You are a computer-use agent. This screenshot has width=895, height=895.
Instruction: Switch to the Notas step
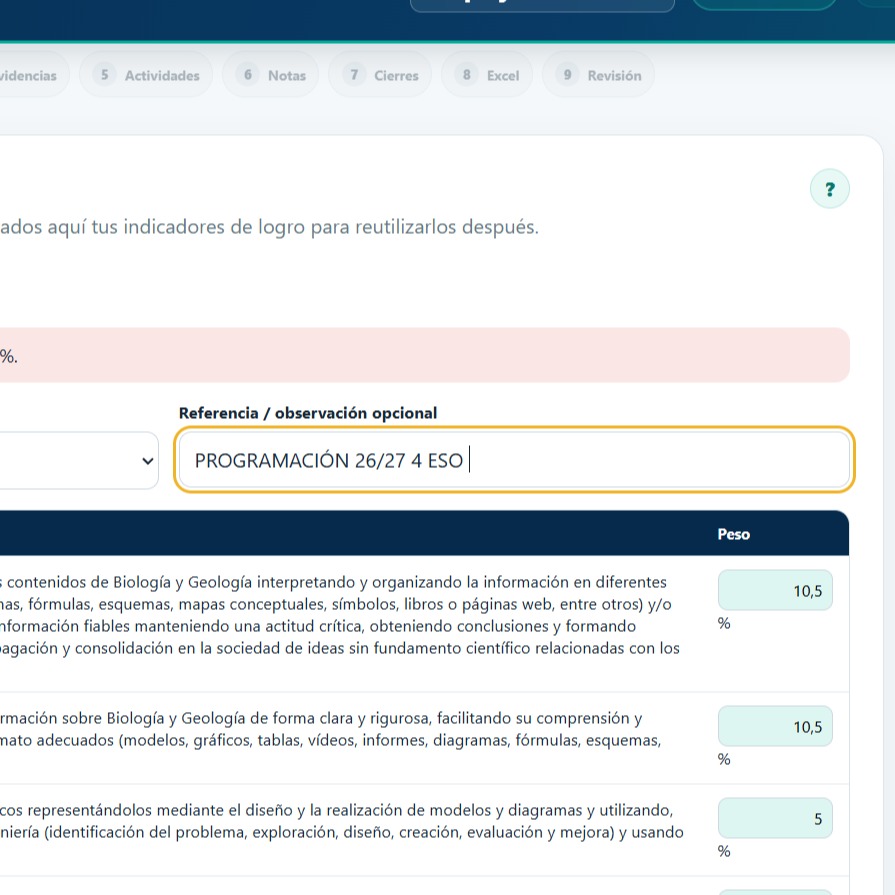pyautogui.click(x=271, y=75)
